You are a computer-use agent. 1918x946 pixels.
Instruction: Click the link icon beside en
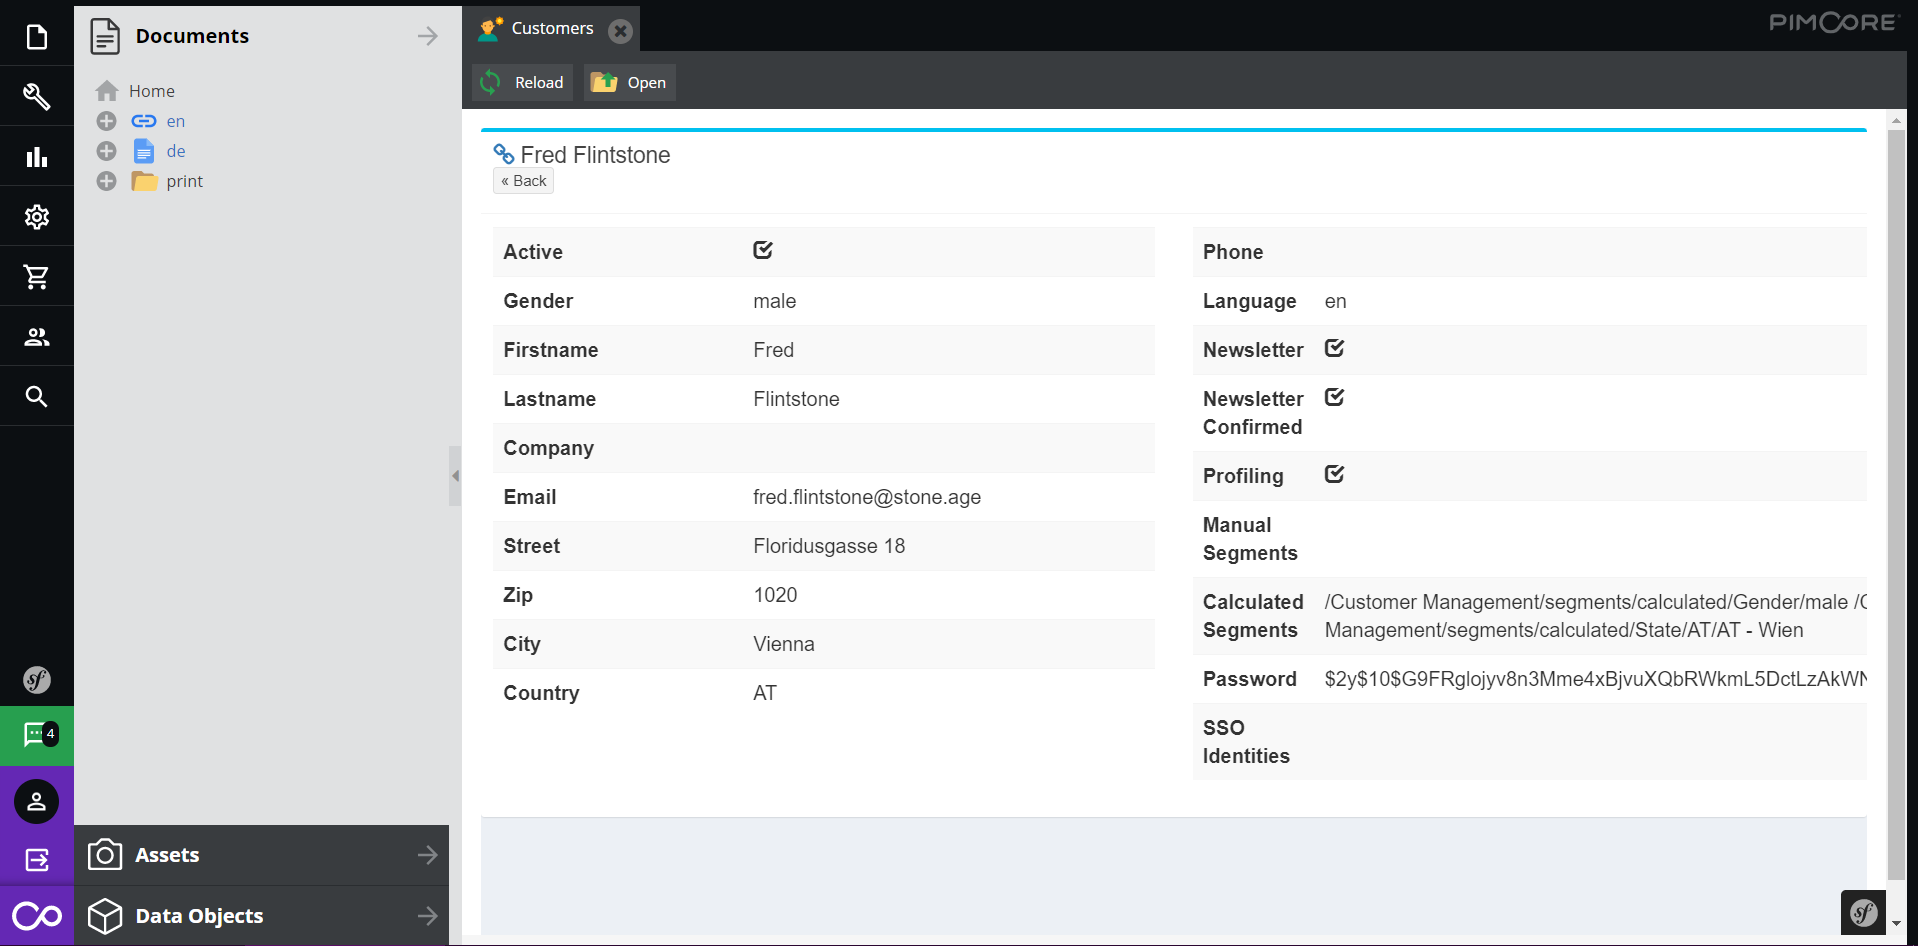[x=144, y=121]
